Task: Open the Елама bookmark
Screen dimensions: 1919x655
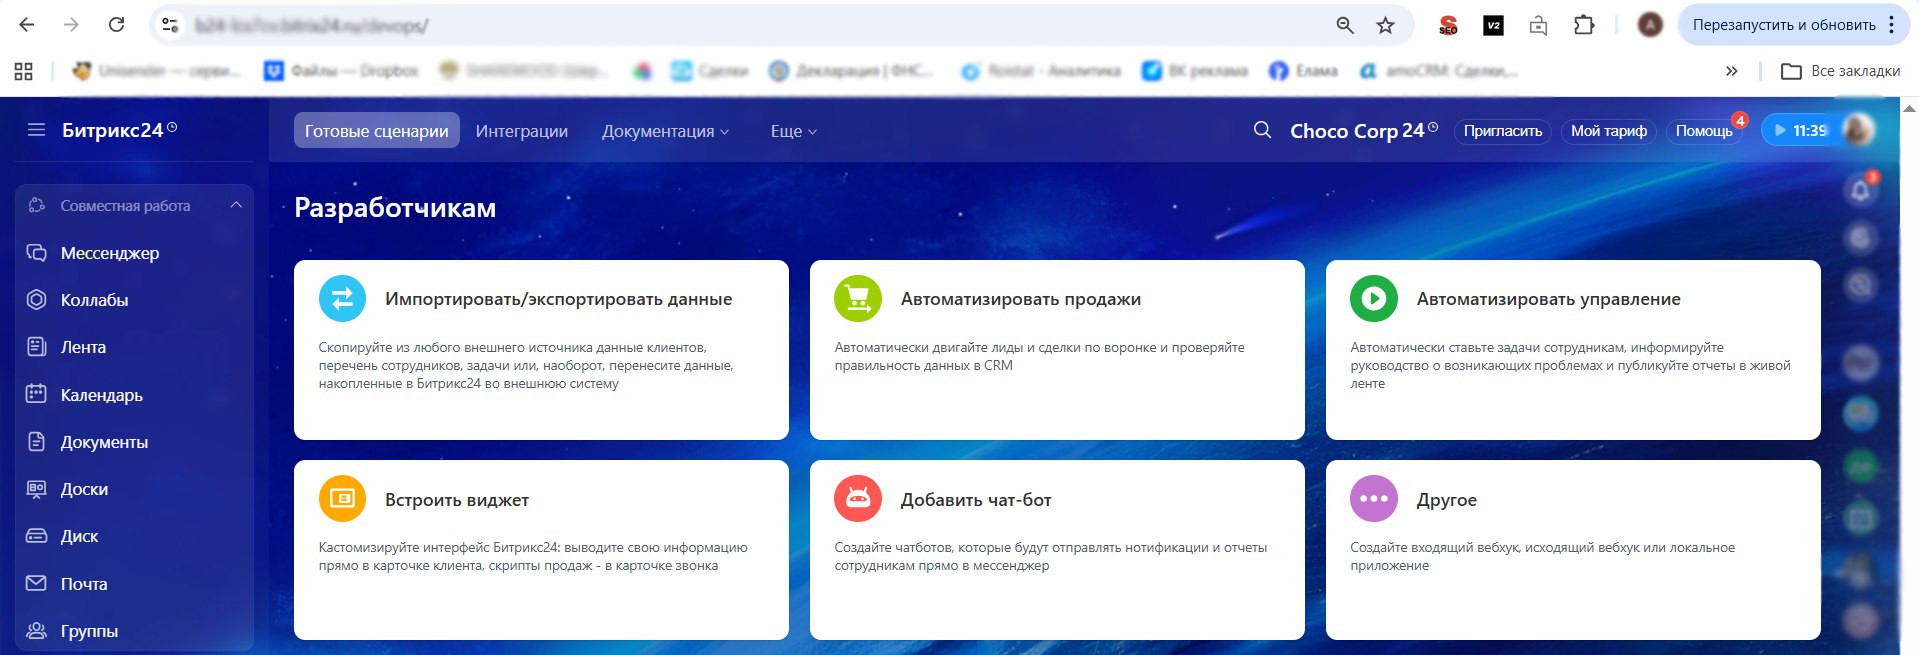Action: coord(1303,71)
